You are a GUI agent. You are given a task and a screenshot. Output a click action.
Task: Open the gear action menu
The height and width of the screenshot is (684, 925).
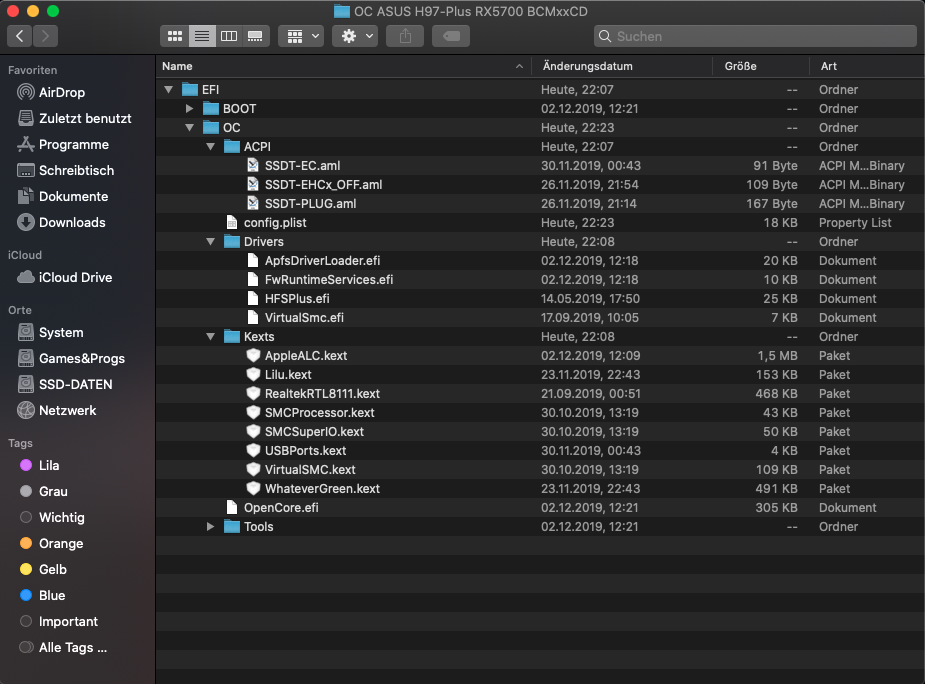[x=355, y=36]
